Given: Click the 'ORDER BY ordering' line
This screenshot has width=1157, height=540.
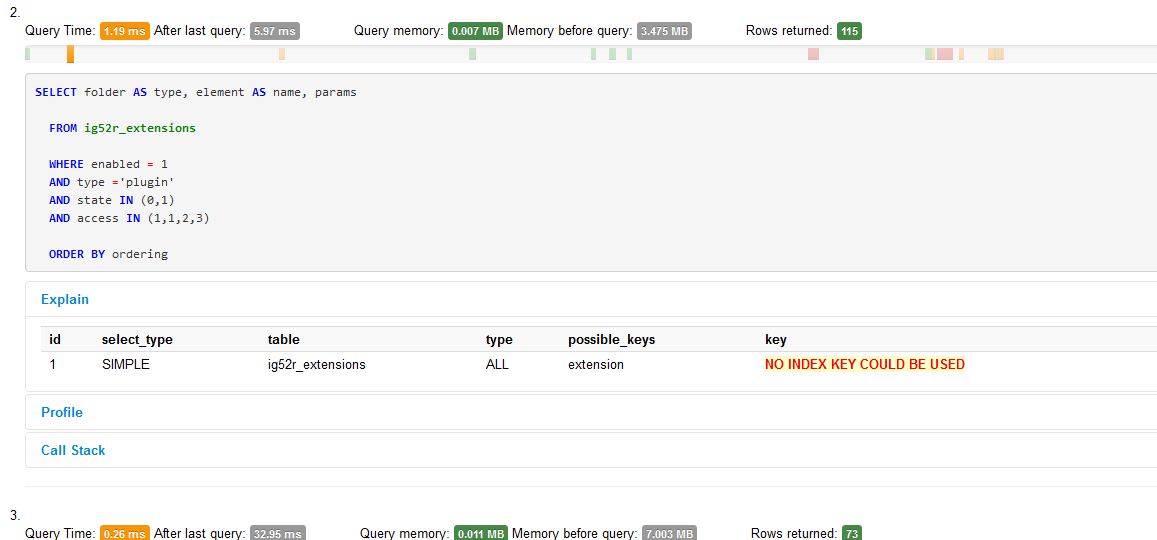Looking at the screenshot, I should click(108, 254).
